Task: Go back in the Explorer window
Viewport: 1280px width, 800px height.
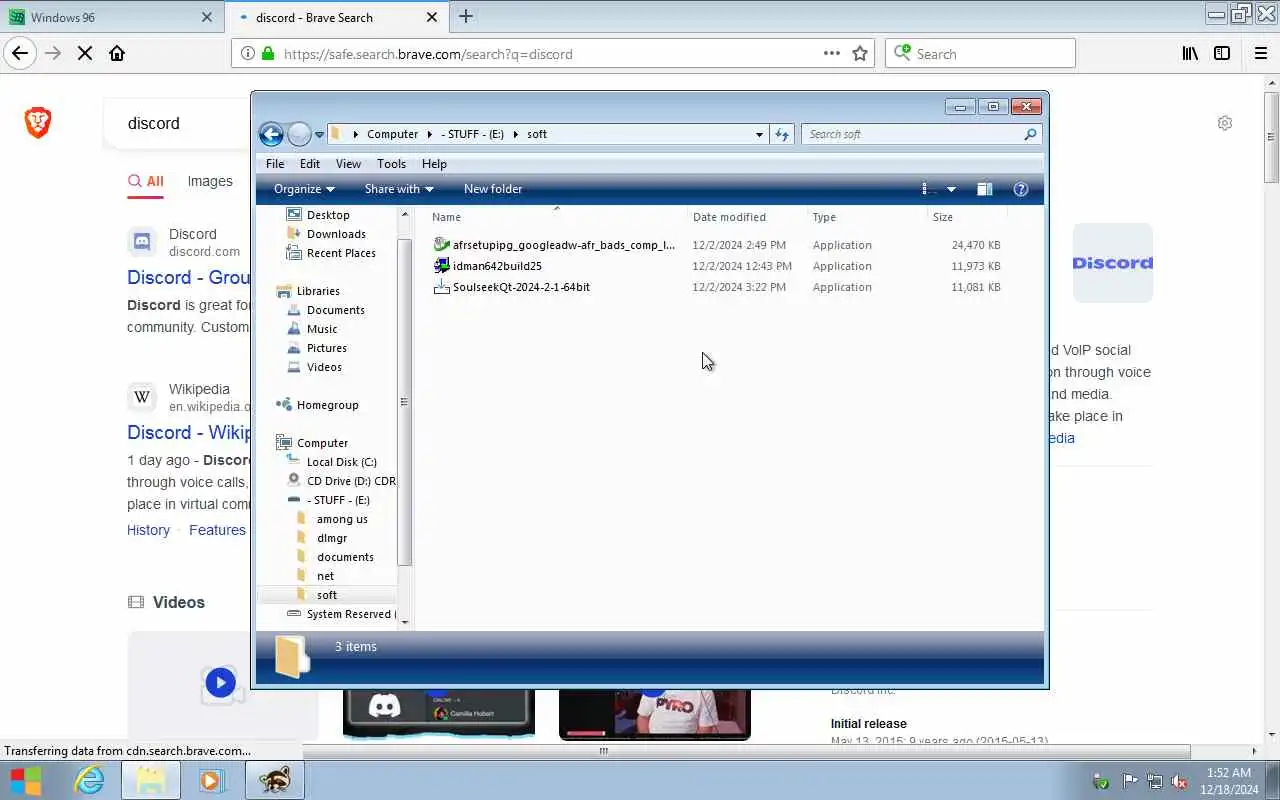Action: pos(271,134)
